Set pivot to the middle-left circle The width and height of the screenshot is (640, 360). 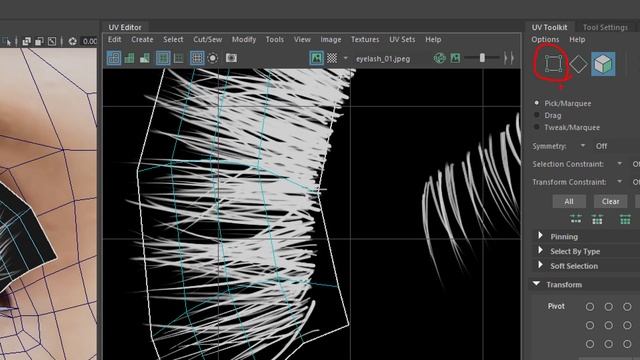(x=590, y=325)
